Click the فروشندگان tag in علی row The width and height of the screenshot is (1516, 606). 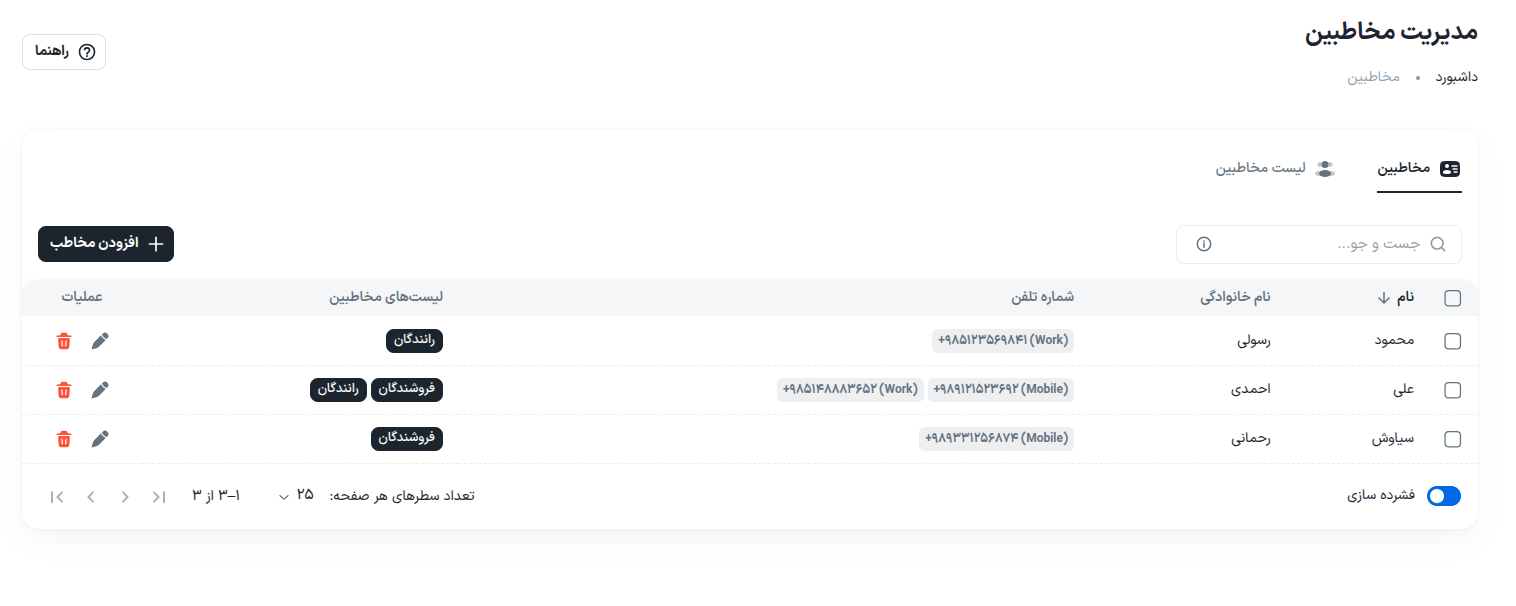[407, 390]
